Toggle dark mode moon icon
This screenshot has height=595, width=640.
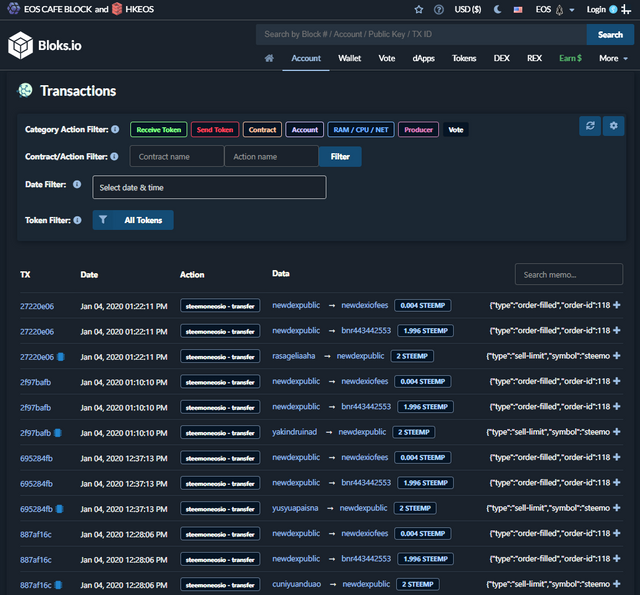(498, 9)
